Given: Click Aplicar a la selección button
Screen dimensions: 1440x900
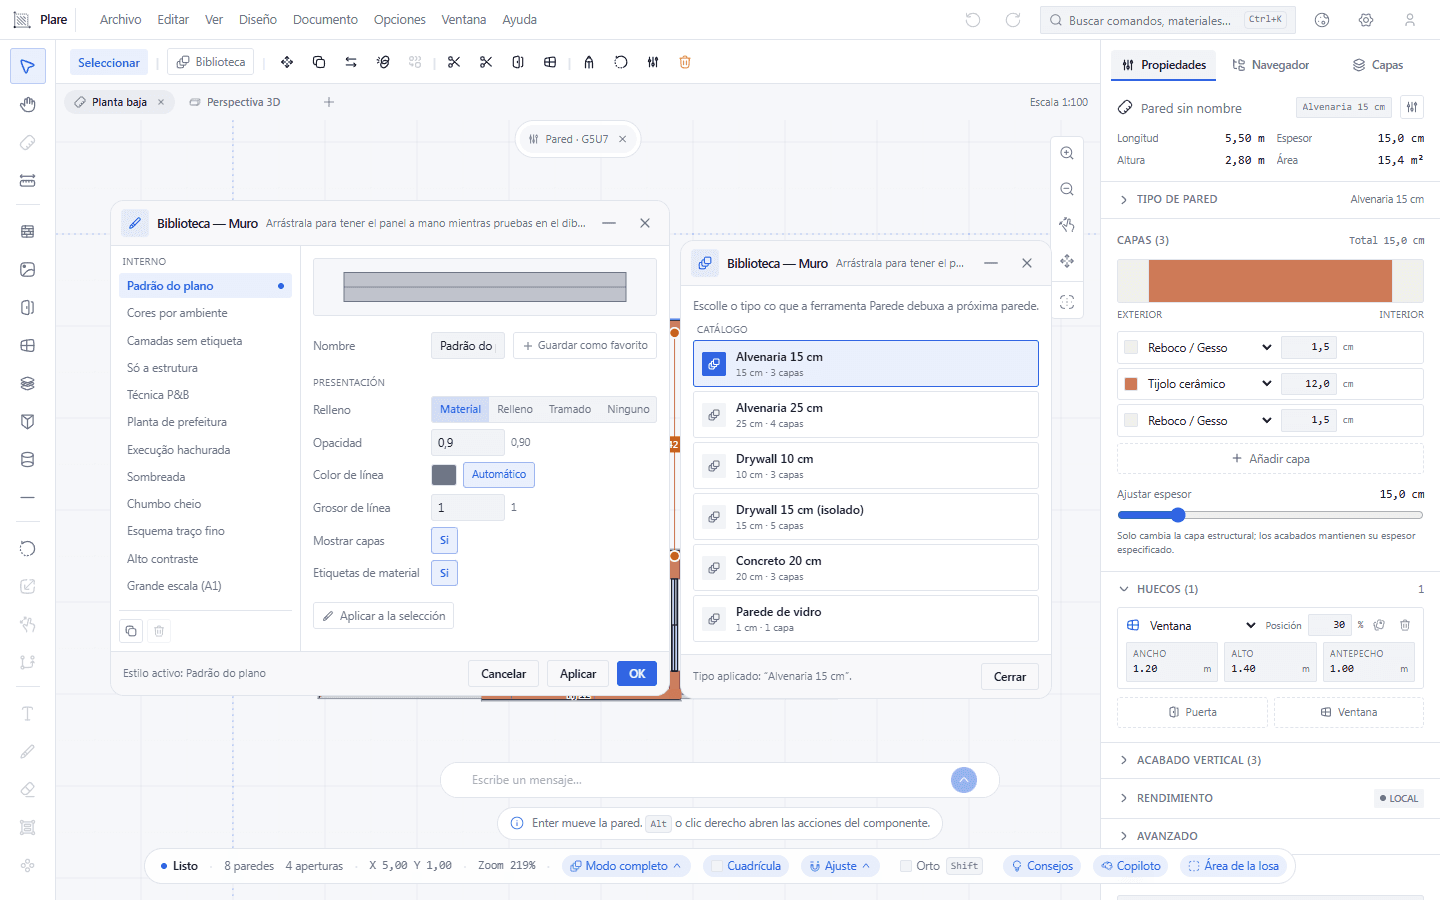Looking at the screenshot, I should point(383,616).
